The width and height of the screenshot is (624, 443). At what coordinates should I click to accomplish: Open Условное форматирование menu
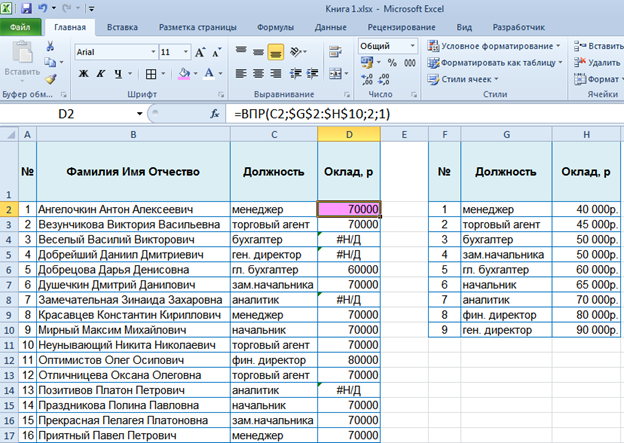point(494,46)
